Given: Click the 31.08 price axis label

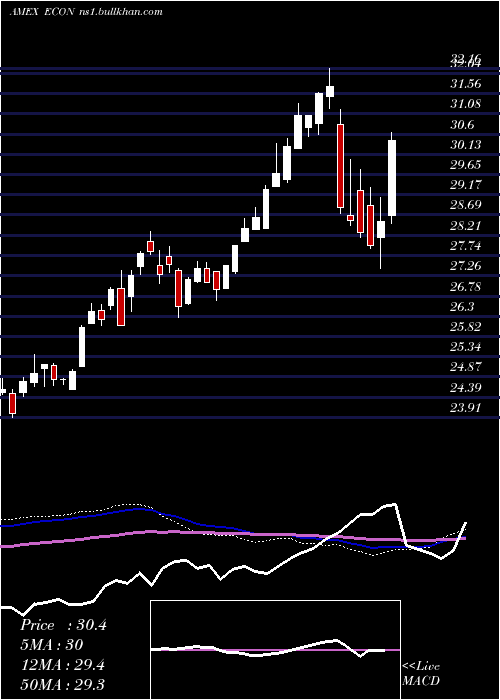Looking at the screenshot, I should click(x=466, y=104).
